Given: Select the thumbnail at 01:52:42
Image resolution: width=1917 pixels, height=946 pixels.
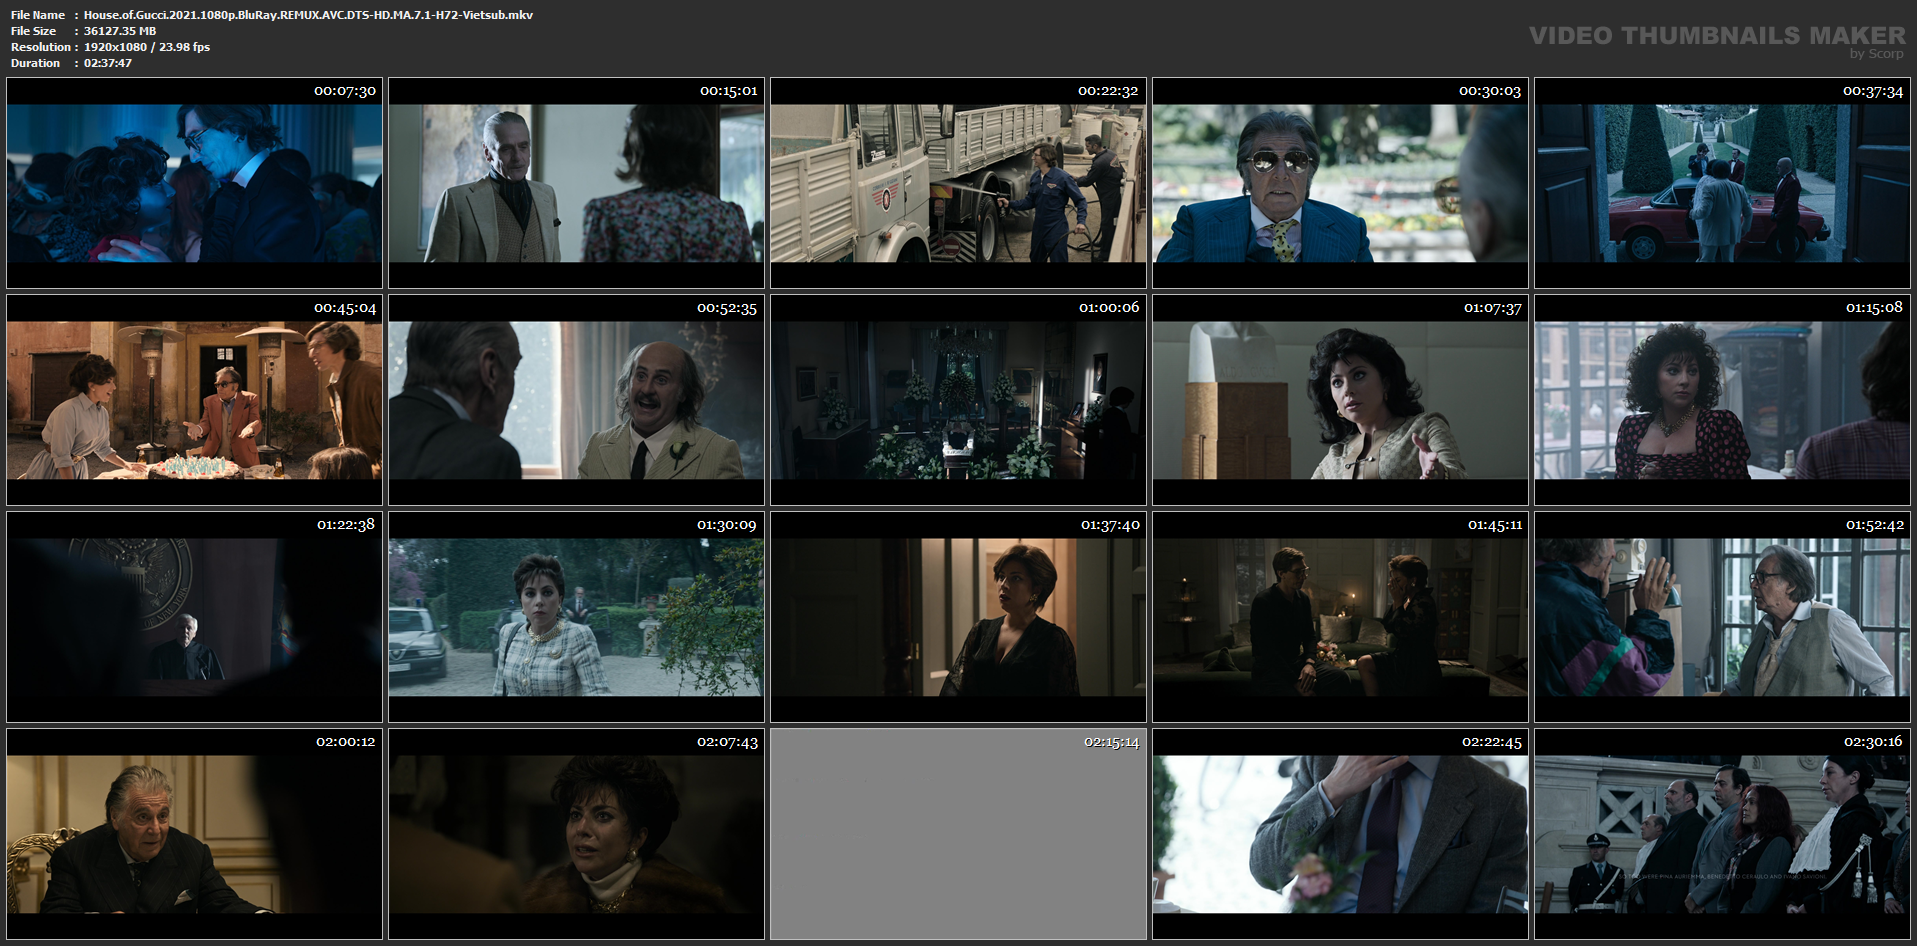Looking at the screenshot, I should pos(1722,617).
